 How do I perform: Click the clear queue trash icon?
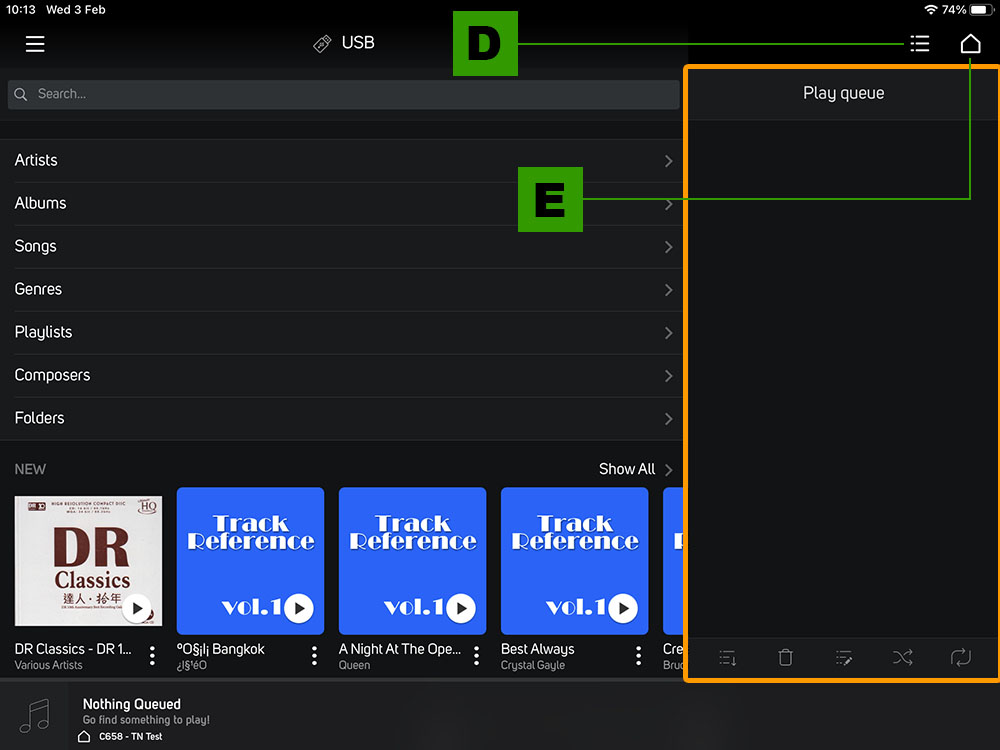click(x=786, y=657)
